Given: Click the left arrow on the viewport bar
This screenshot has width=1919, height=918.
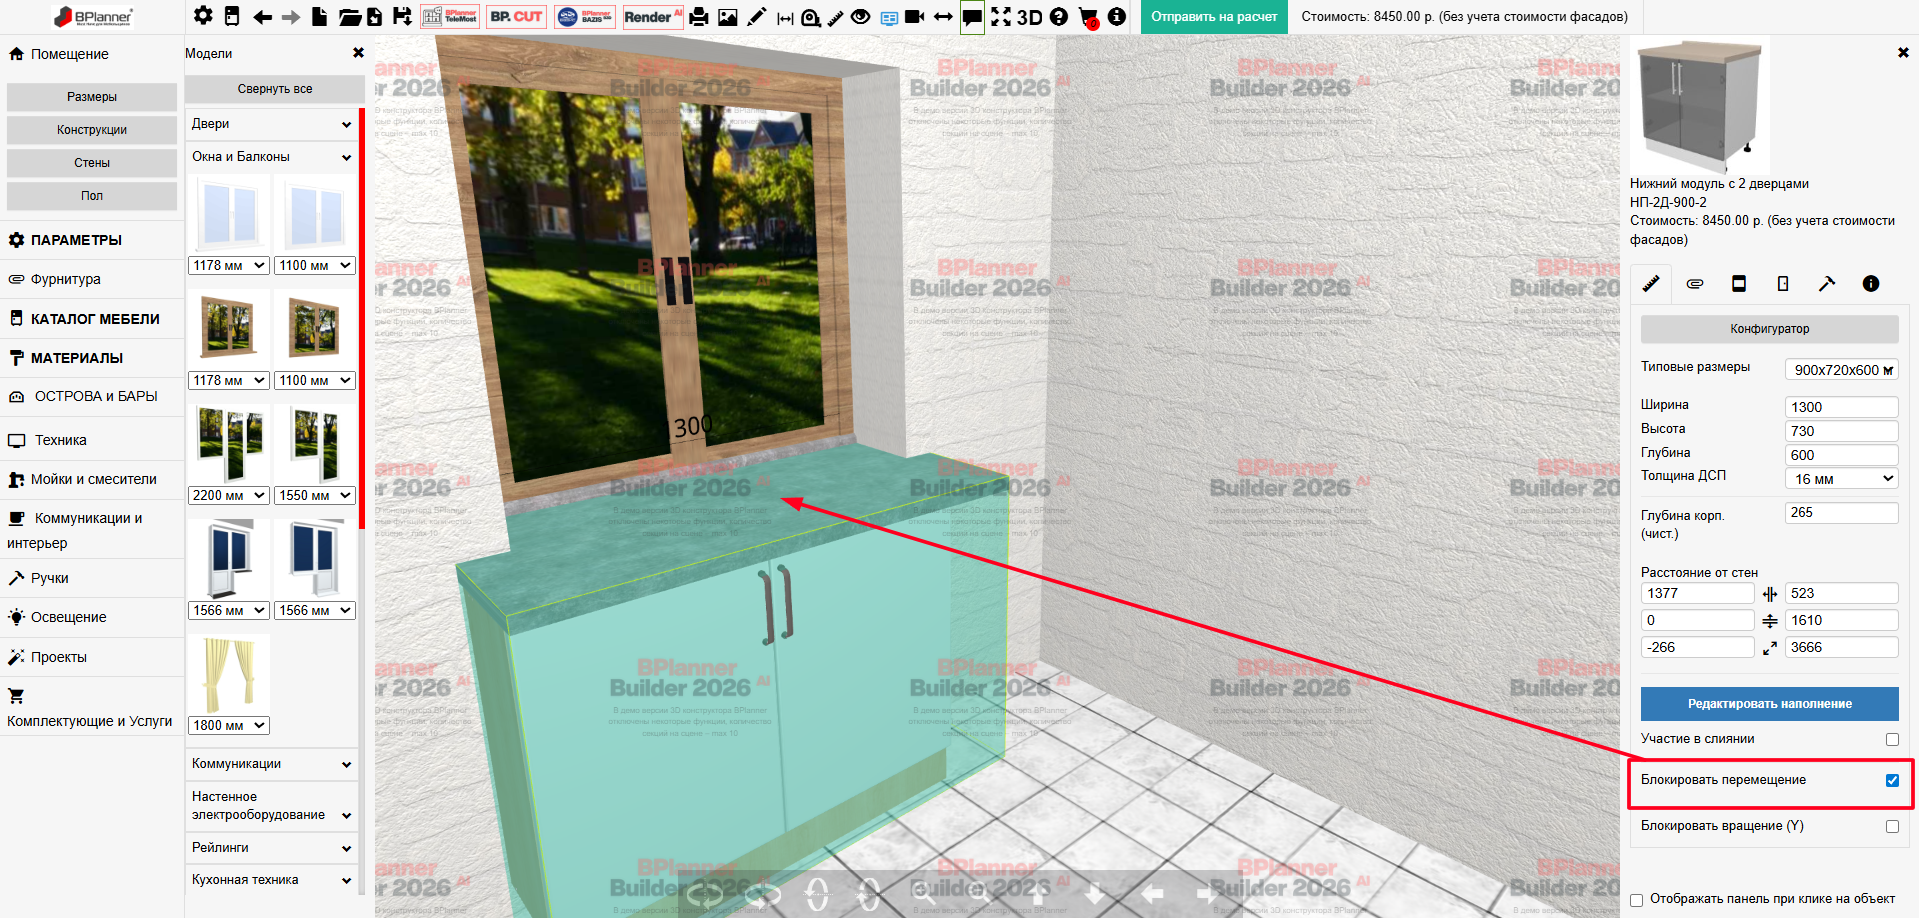Looking at the screenshot, I should 1153,893.
